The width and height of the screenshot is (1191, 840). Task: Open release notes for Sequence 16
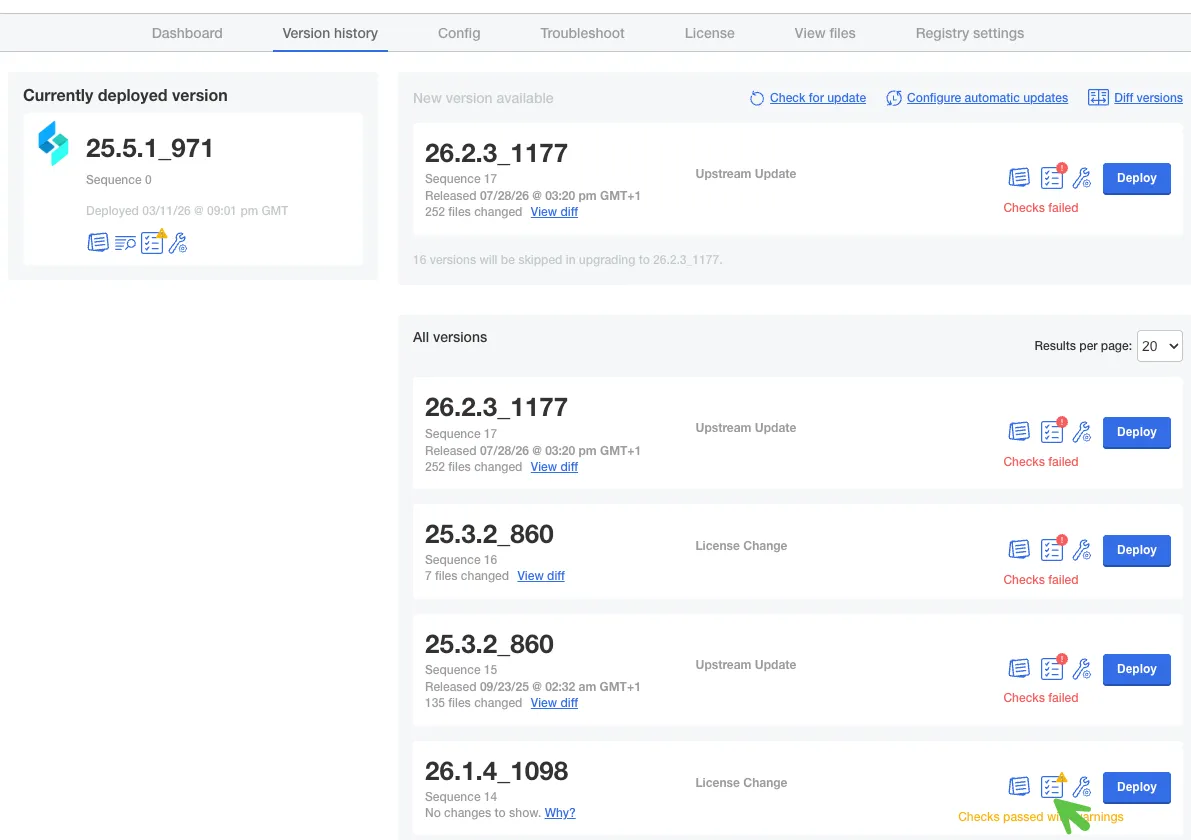[1019, 550]
